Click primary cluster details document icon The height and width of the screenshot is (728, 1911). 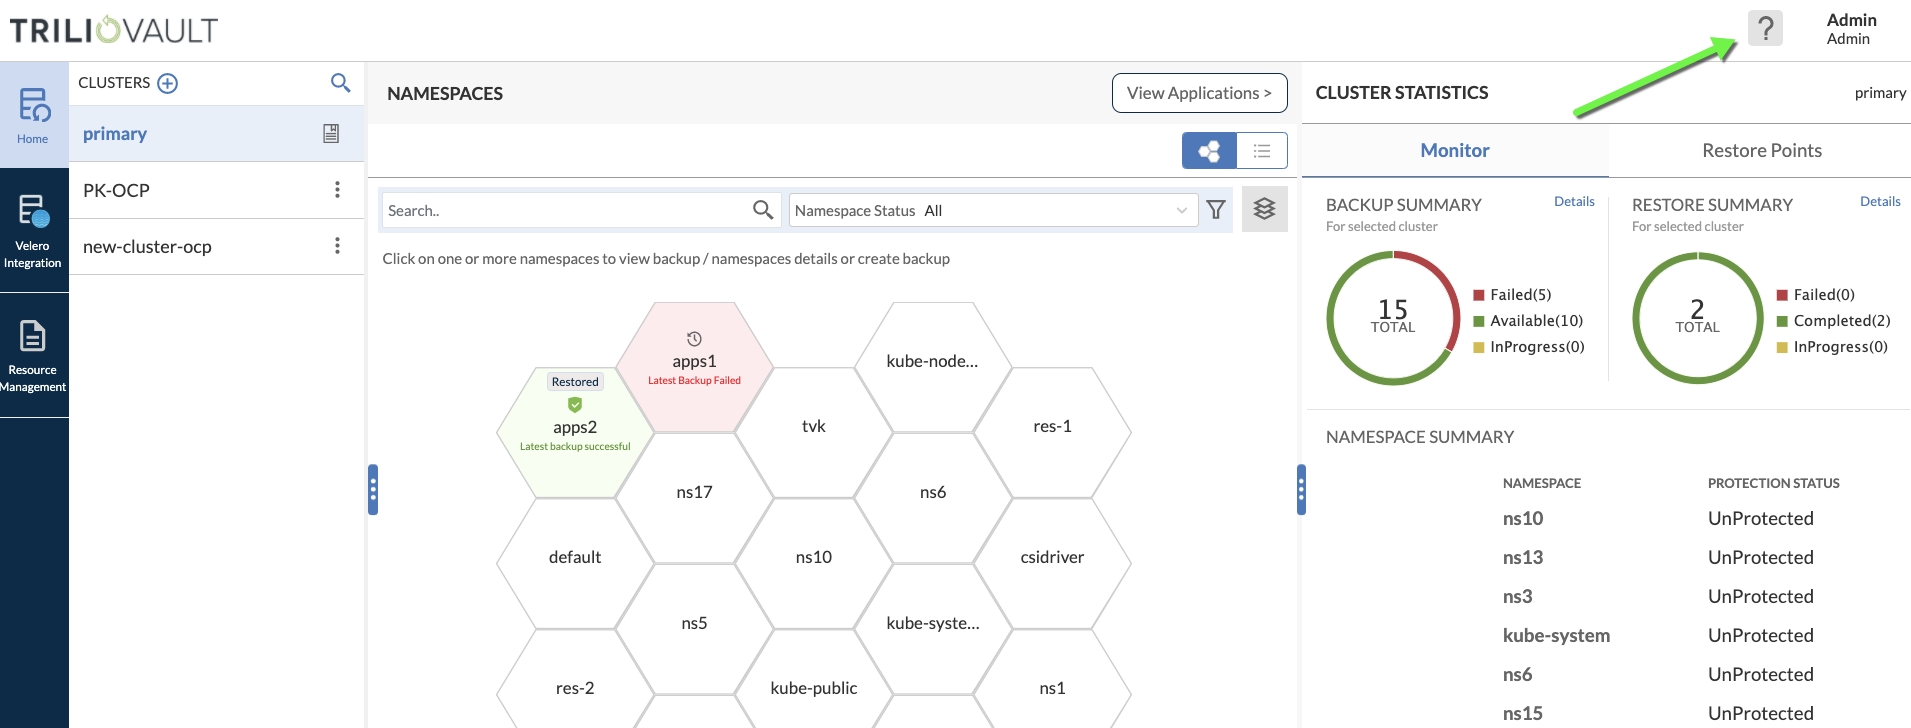click(x=331, y=134)
